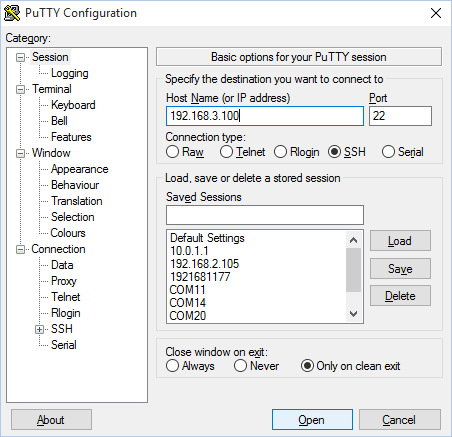Click the Open button to connect
The image size is (452, 437).
tap(312, 420)
